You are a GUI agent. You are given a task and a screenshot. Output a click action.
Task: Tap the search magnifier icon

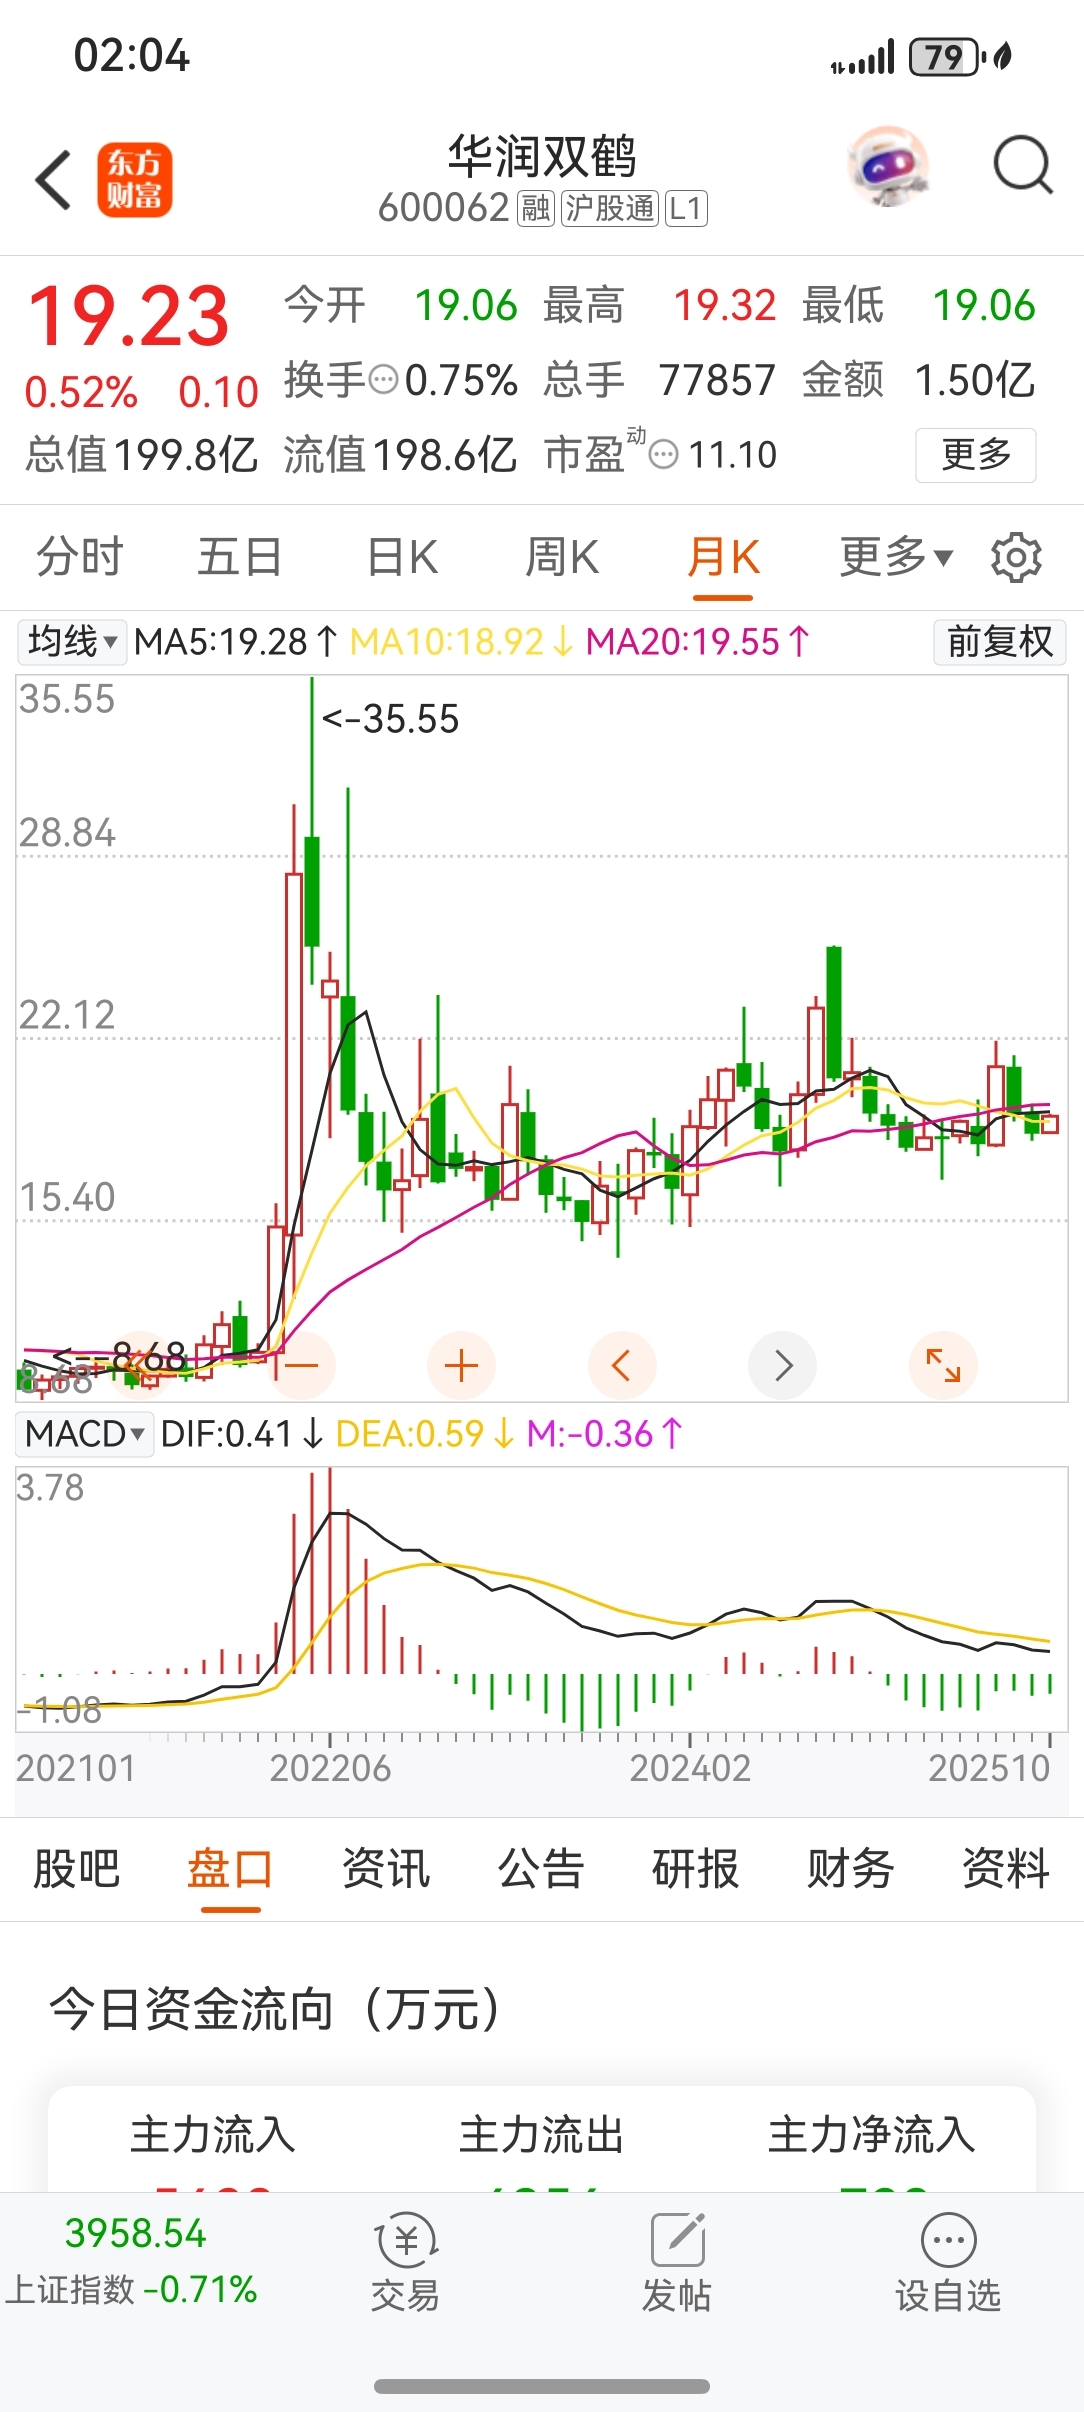pyautogui.click(x=1022, y=164)
